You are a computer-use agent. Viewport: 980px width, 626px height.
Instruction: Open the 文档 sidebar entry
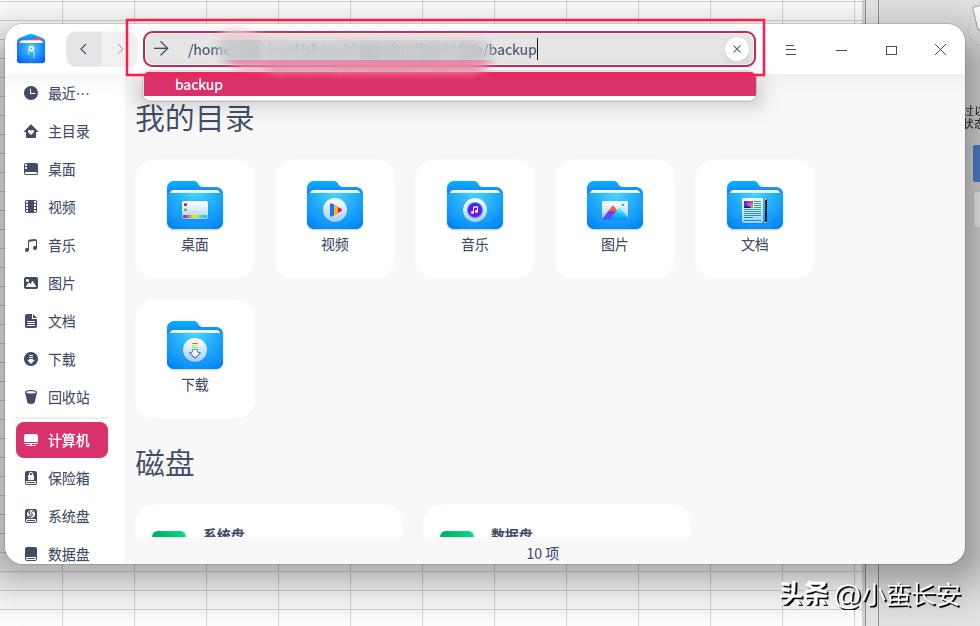click(62, 321)
